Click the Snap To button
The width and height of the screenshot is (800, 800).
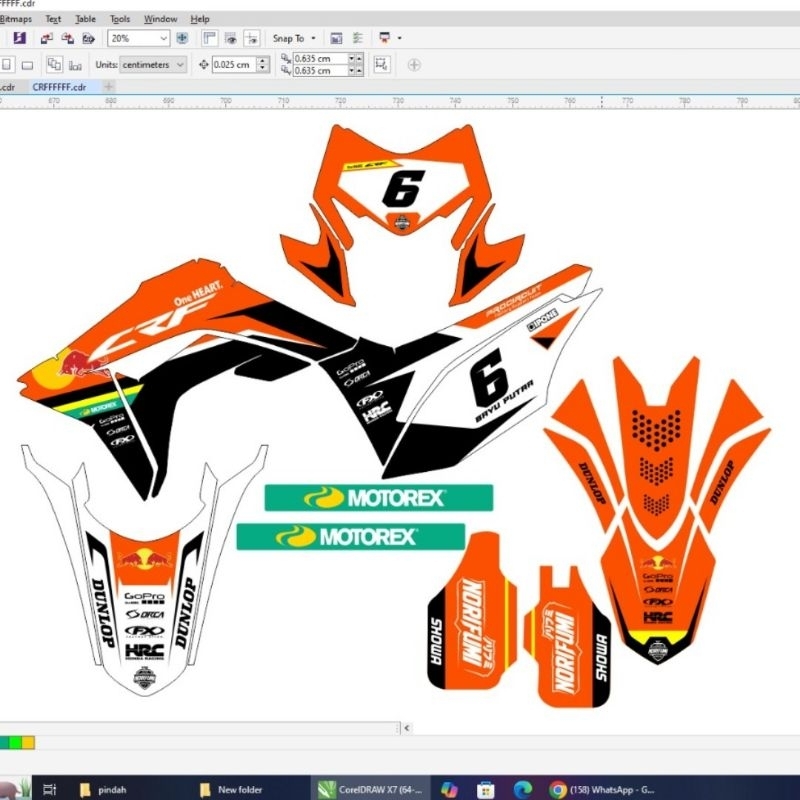[x=289, y=38]
